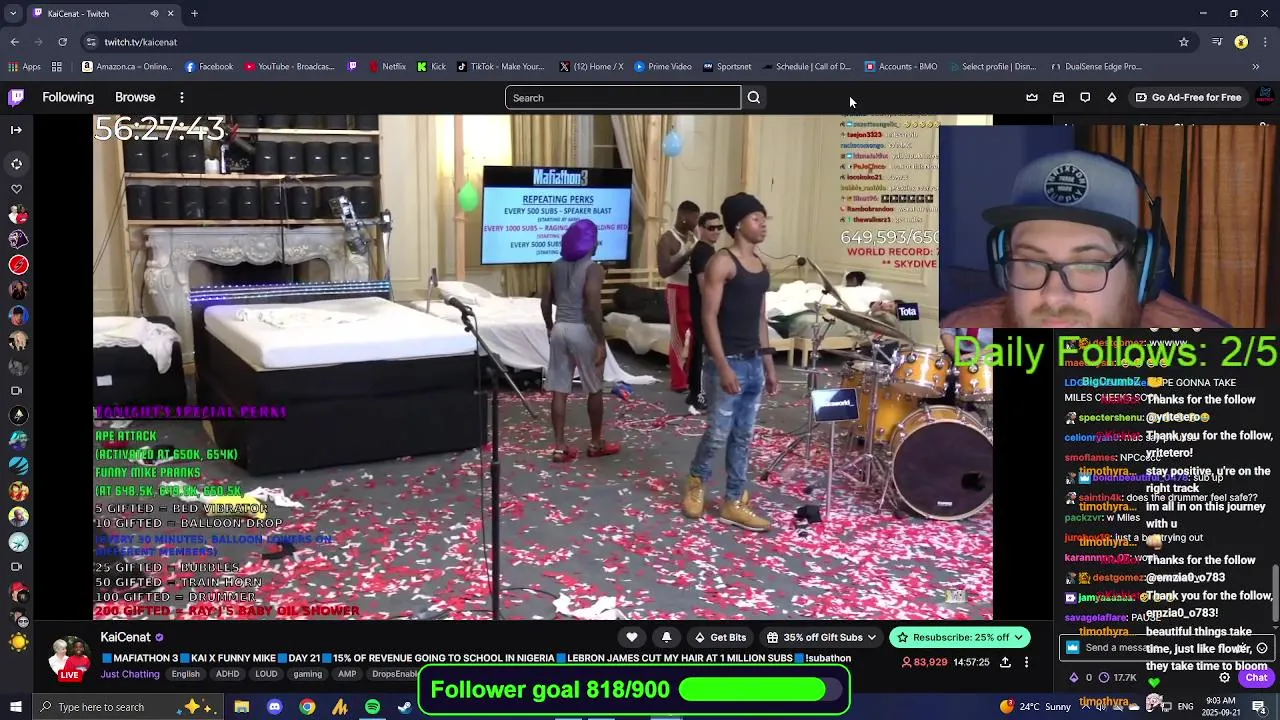Open chat settings gear icon
The image size is (1280, 720).
click(1224, 677)
